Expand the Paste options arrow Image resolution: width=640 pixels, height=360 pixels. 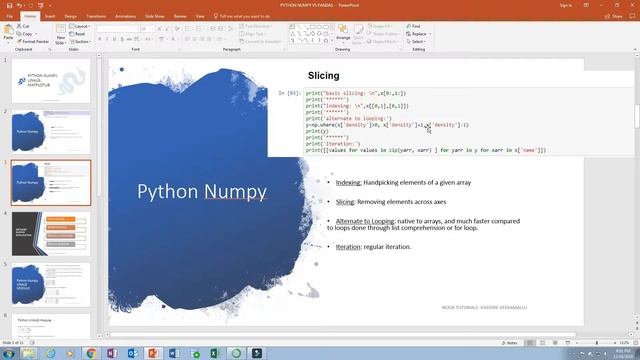(x=8, y=43)
